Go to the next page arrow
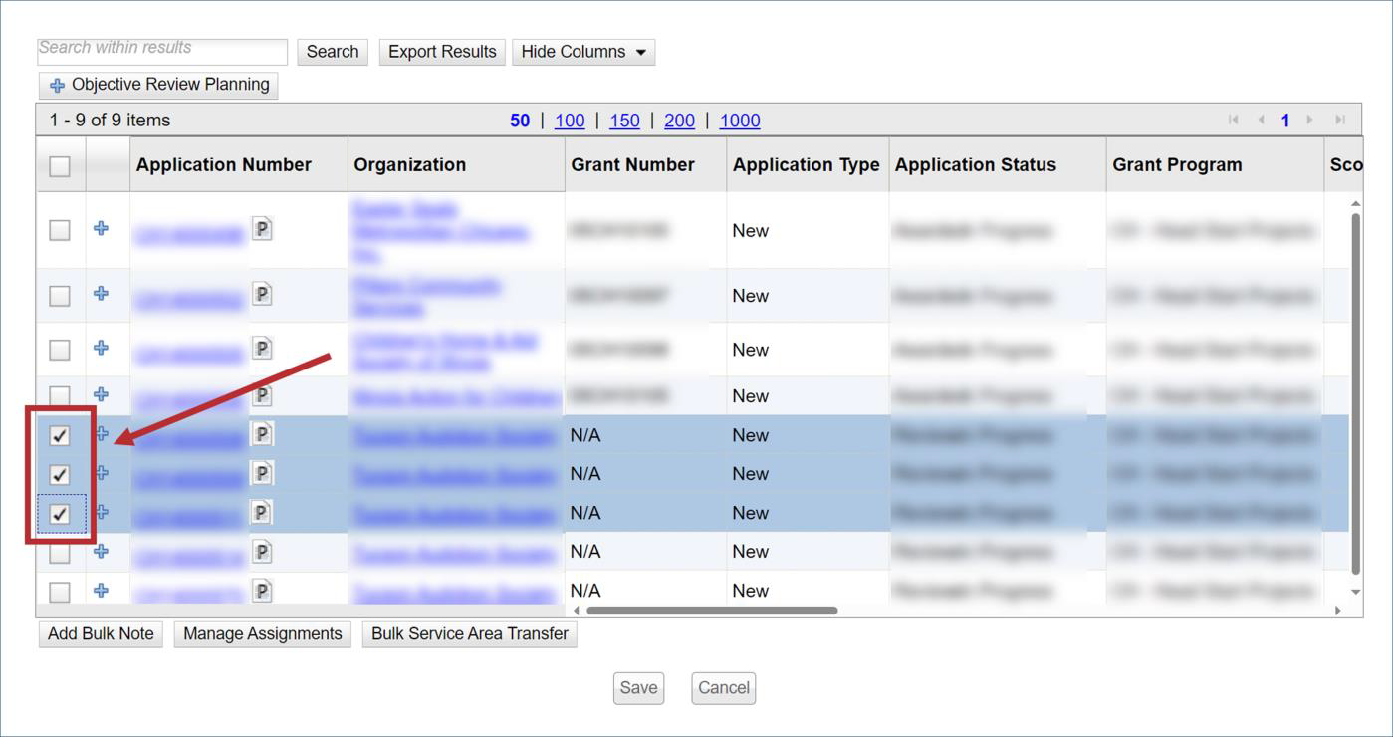 (x=1309, y=120)
